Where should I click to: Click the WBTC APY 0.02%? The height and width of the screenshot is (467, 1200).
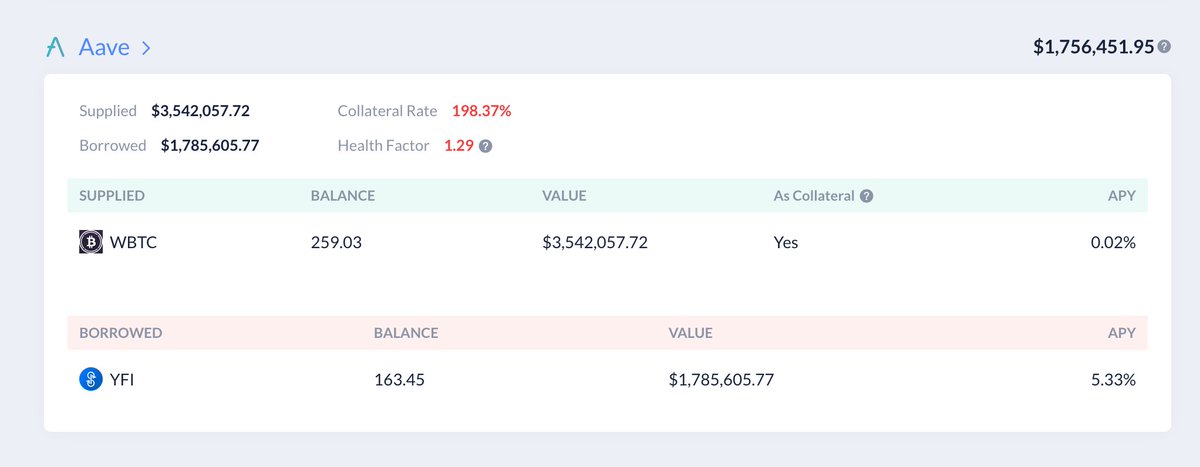click(1113, 242)
